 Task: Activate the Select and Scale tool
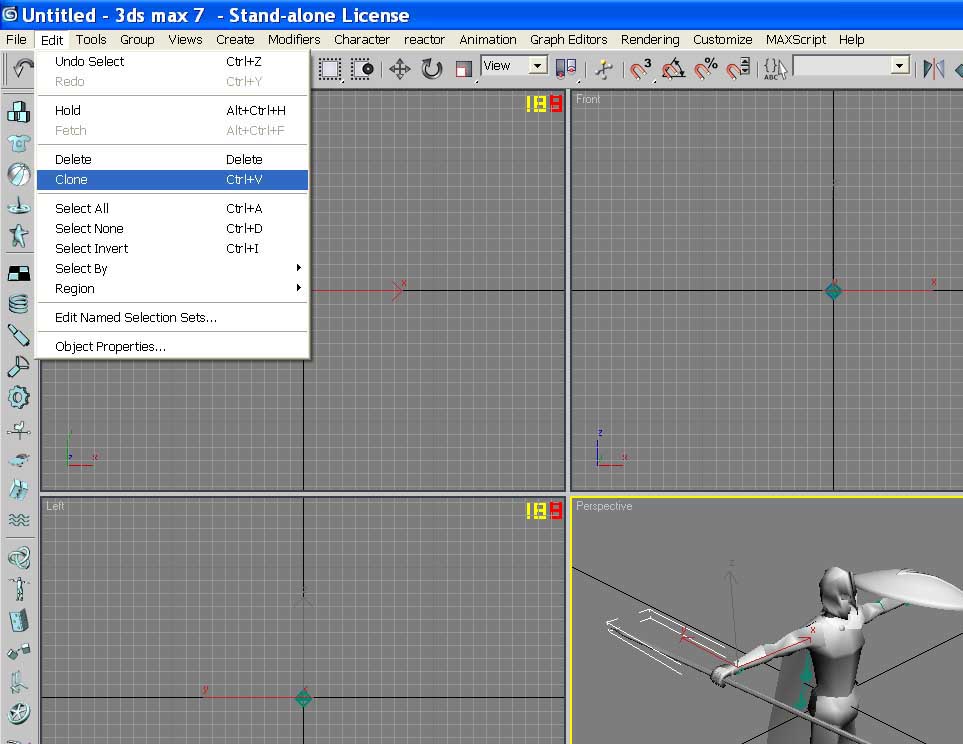(x=464, y=69)
